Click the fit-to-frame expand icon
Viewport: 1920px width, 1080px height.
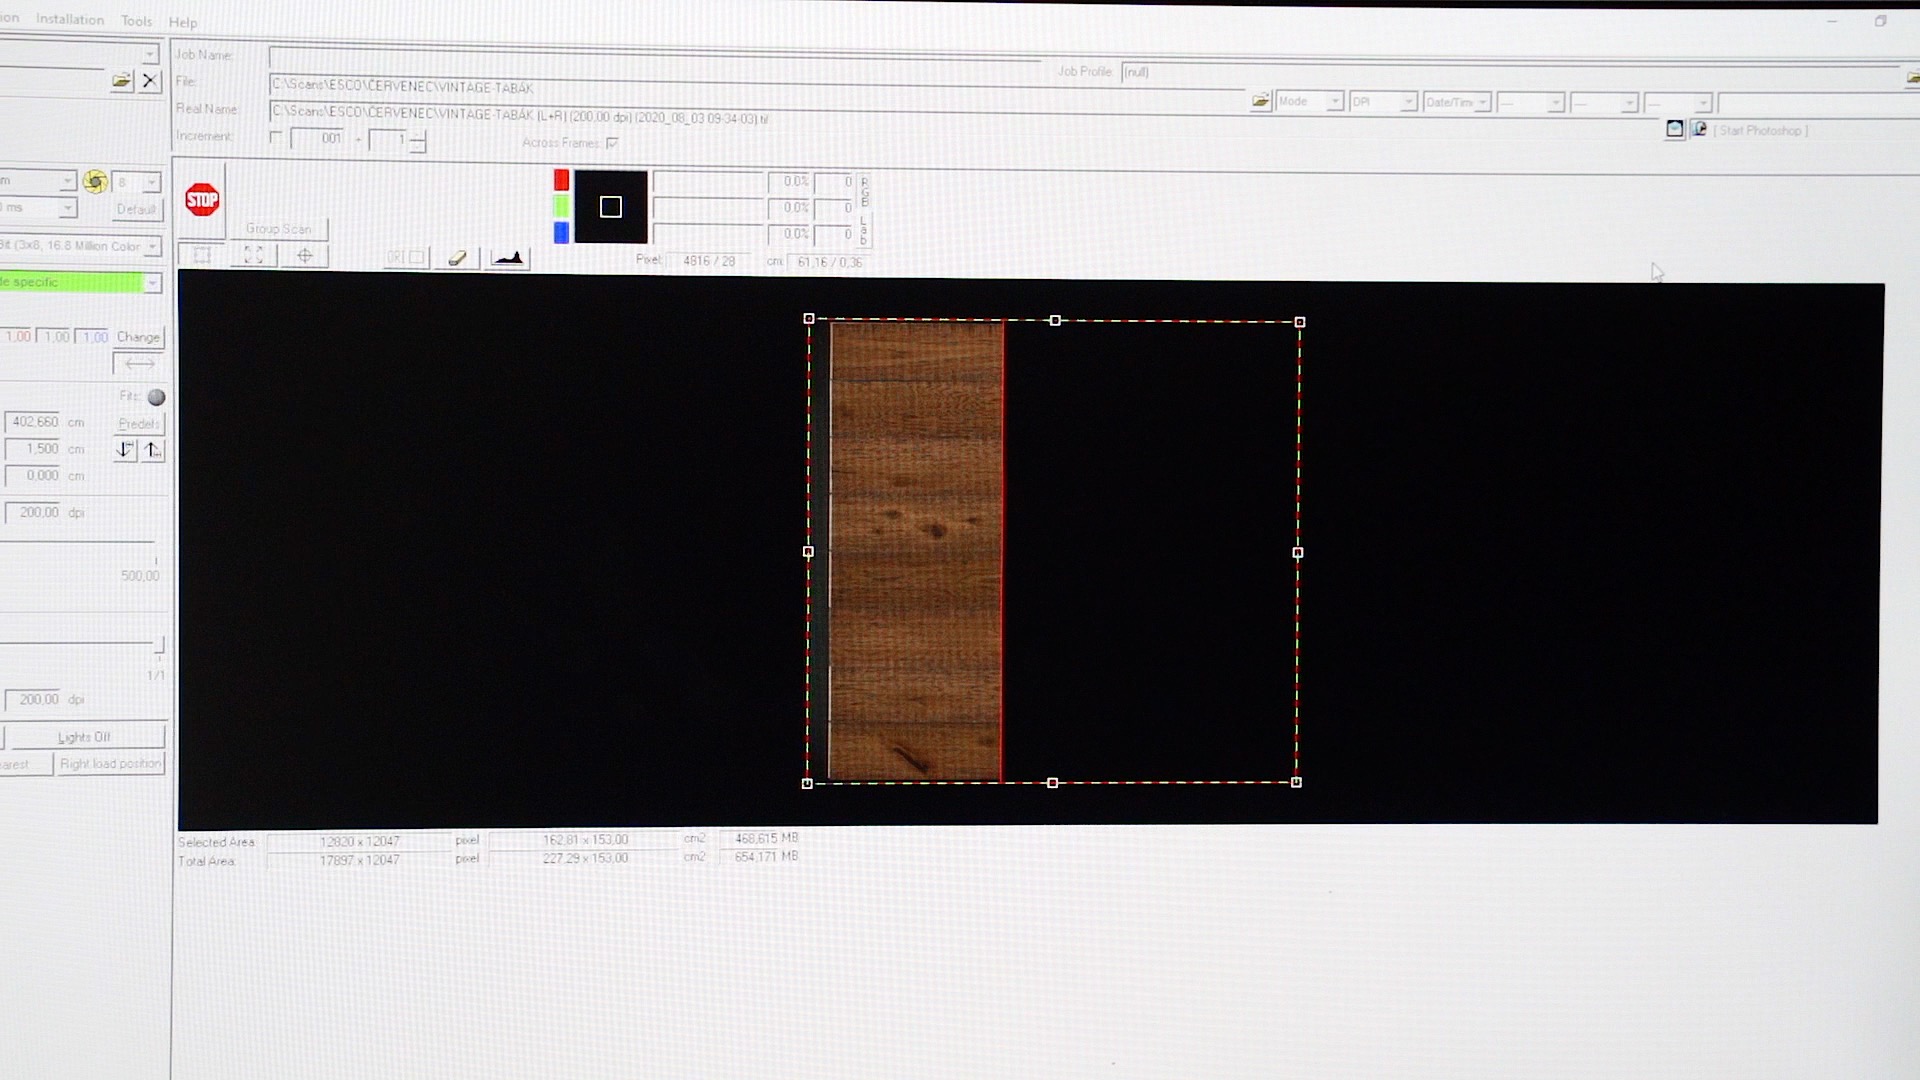point(253,255)
